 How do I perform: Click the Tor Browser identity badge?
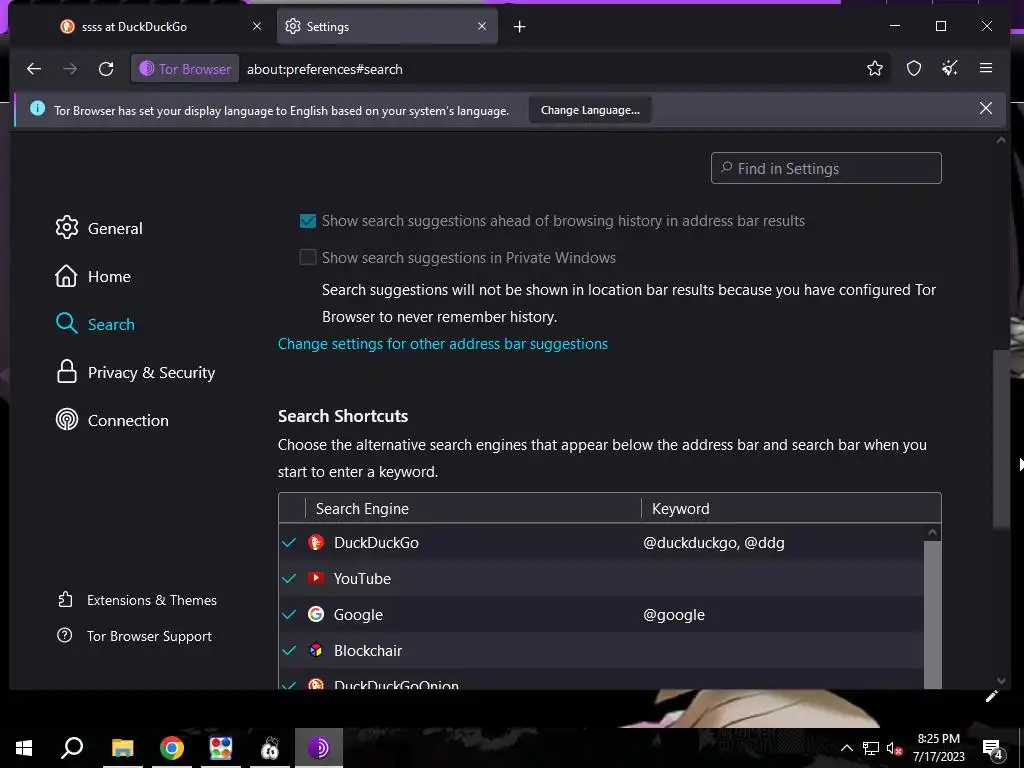coord(185,69)
